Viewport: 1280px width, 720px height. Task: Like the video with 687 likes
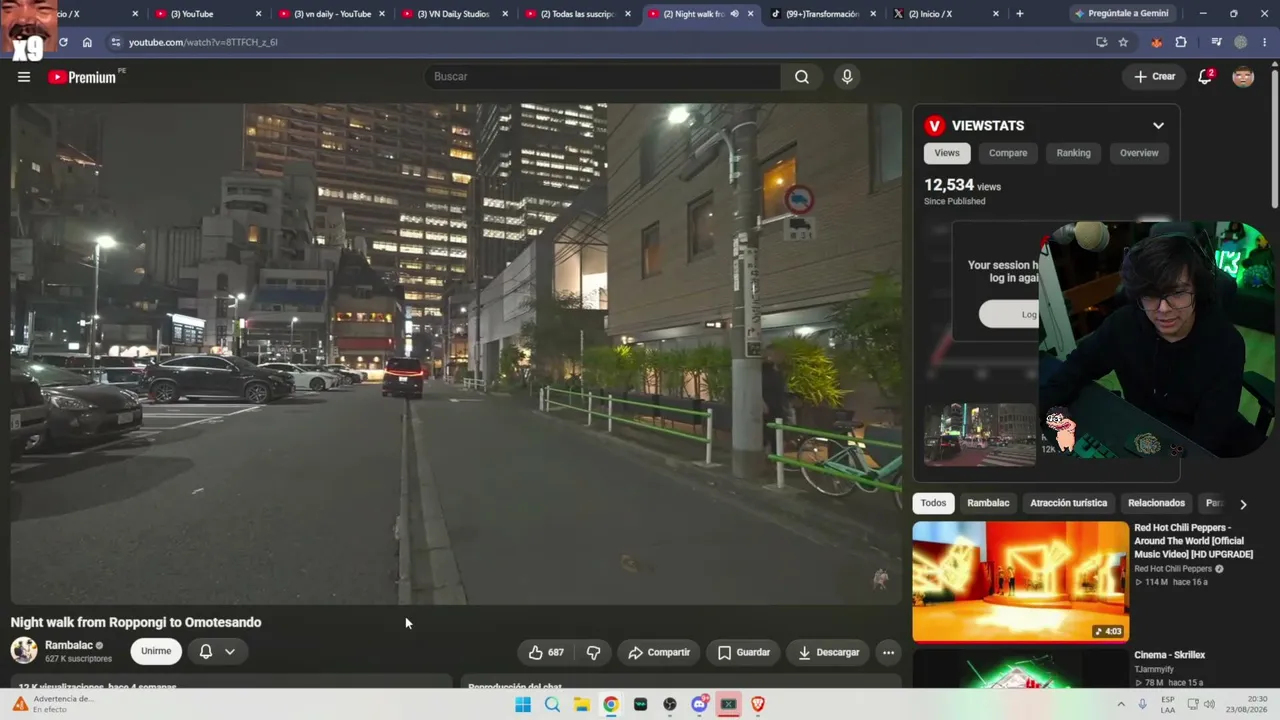pyautogui.click(x=546, y=652)
